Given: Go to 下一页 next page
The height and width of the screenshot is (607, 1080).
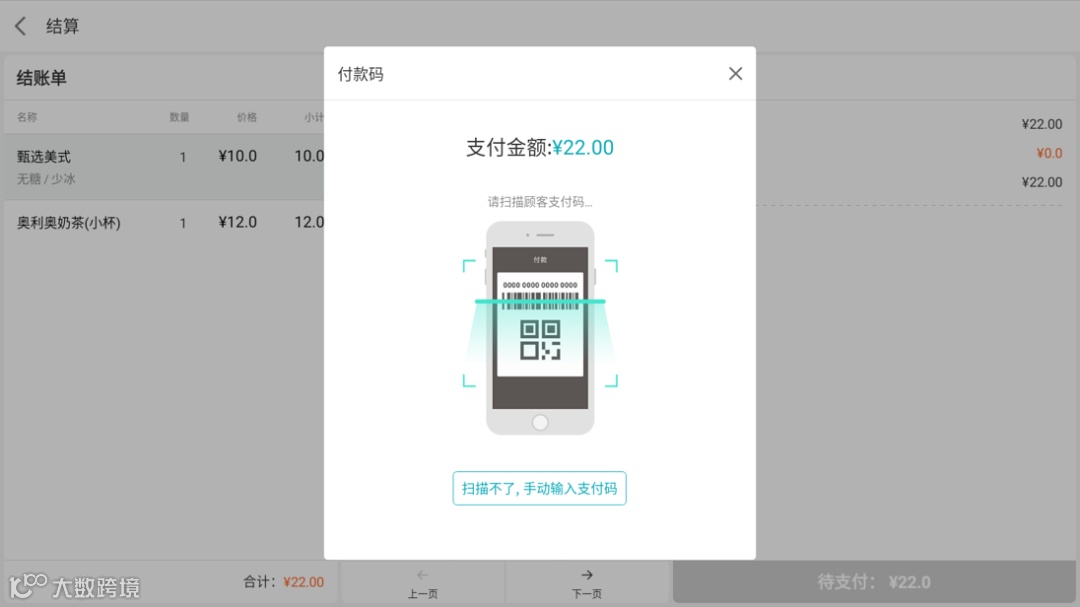Looking at the screenshot, I should [x=587, y=583].
